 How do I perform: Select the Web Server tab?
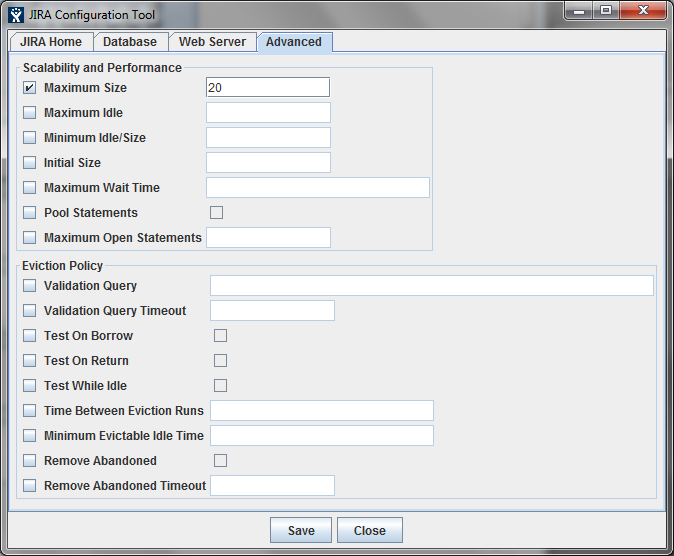212,42
